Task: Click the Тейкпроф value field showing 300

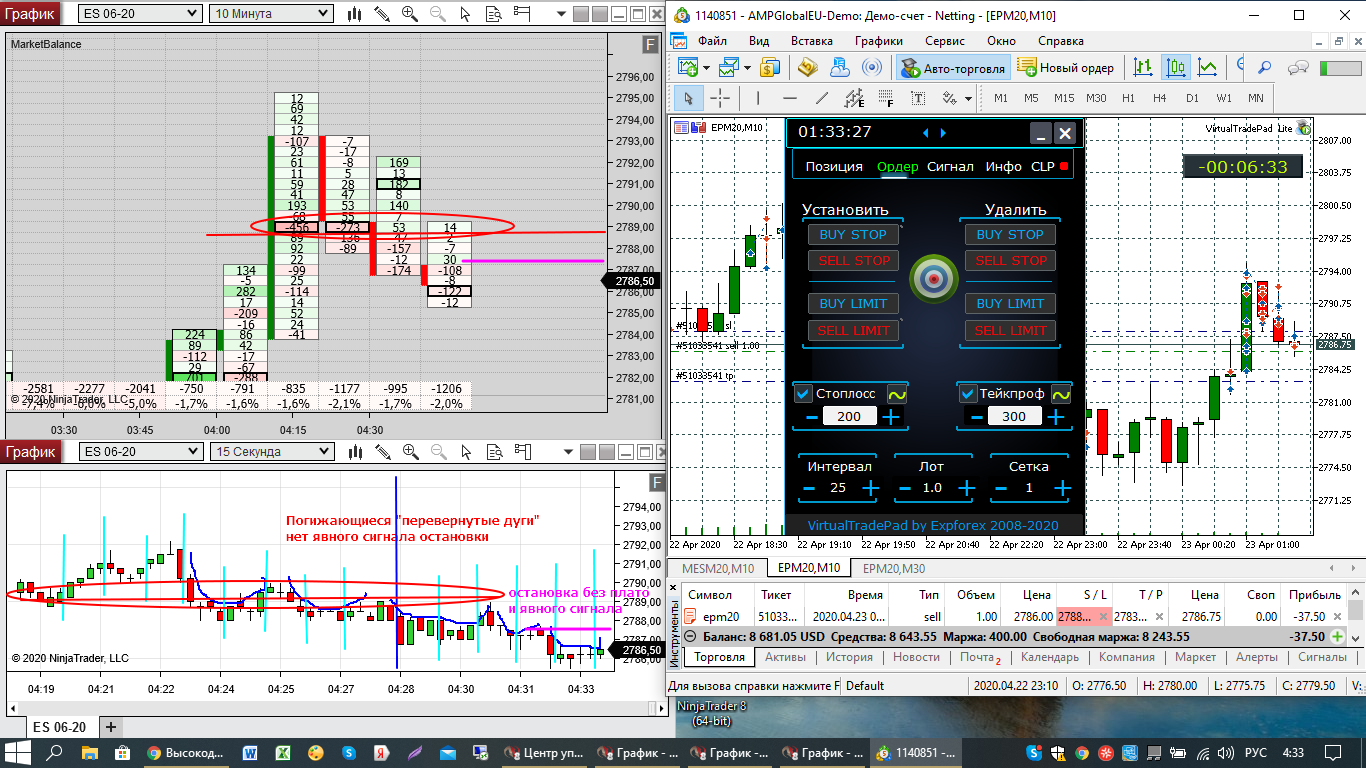Action: (1014, 417)
